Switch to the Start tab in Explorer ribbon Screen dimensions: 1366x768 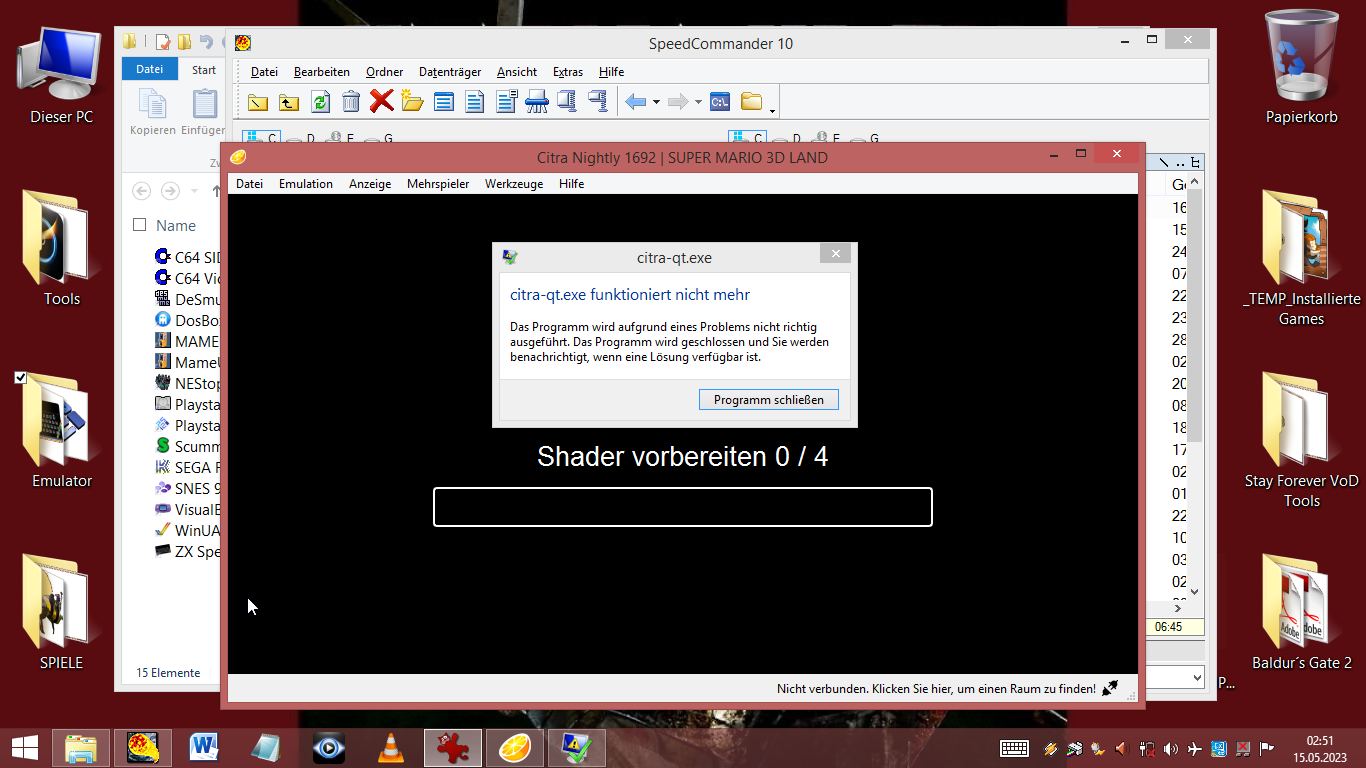204,69
